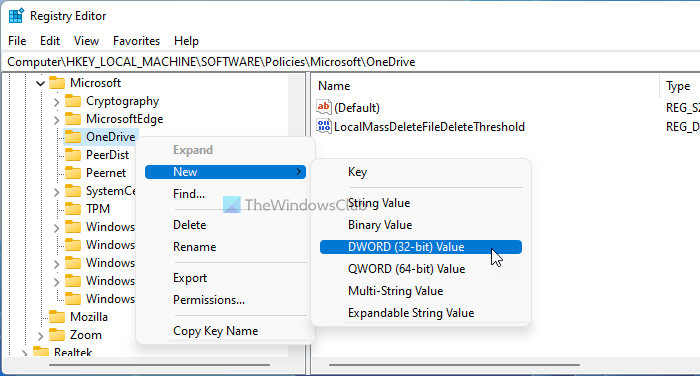The width and height of the screenshot is (700, 376).
Task: Select the Cryptography key label
Action: 122,101
